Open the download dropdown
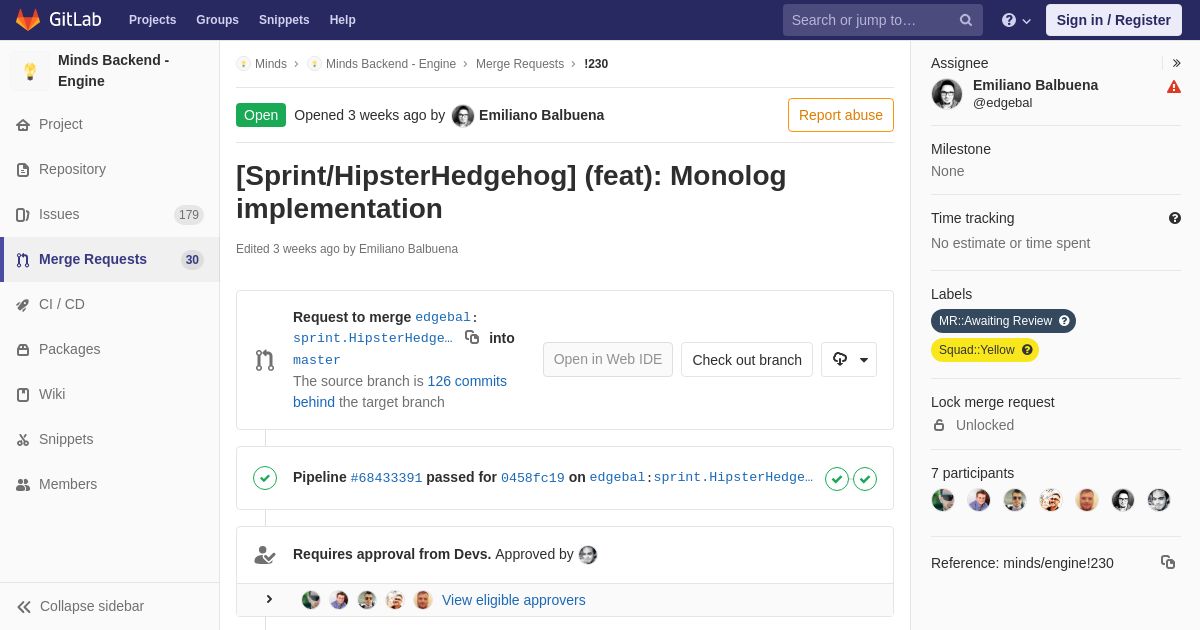 click(x=849, y=360)
